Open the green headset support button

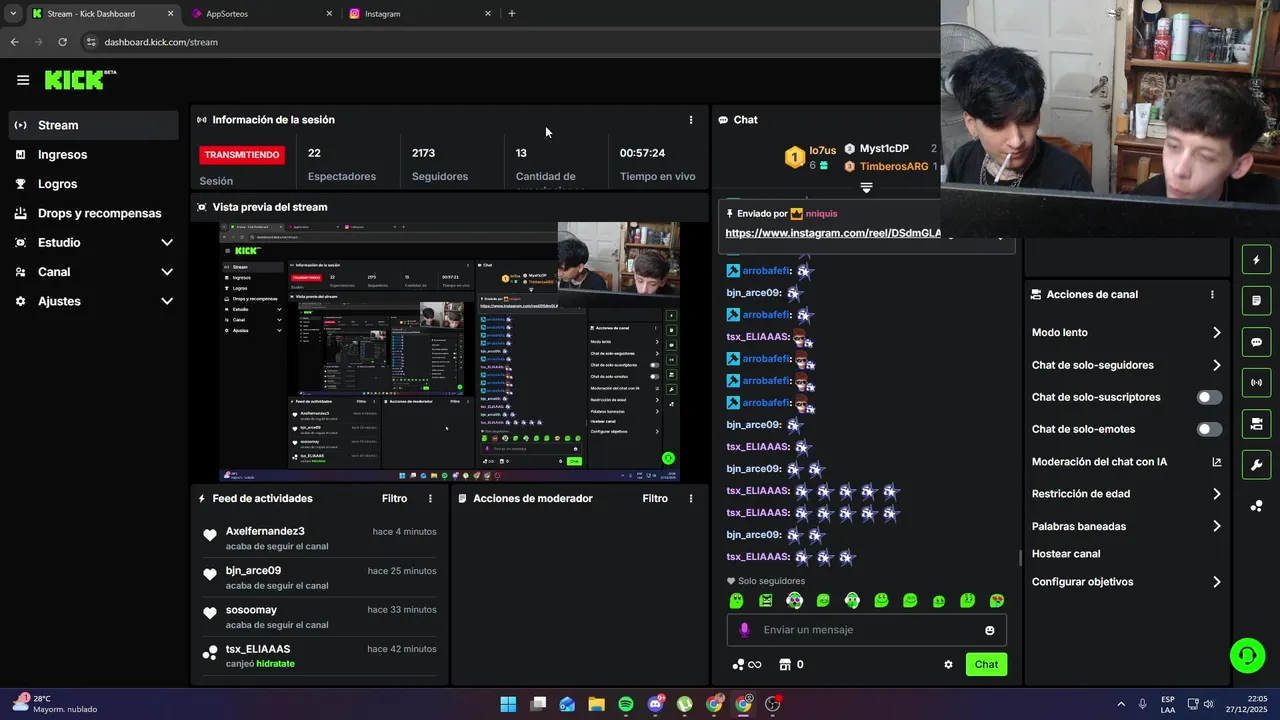pyautogui.click(x=1247, y=656)
